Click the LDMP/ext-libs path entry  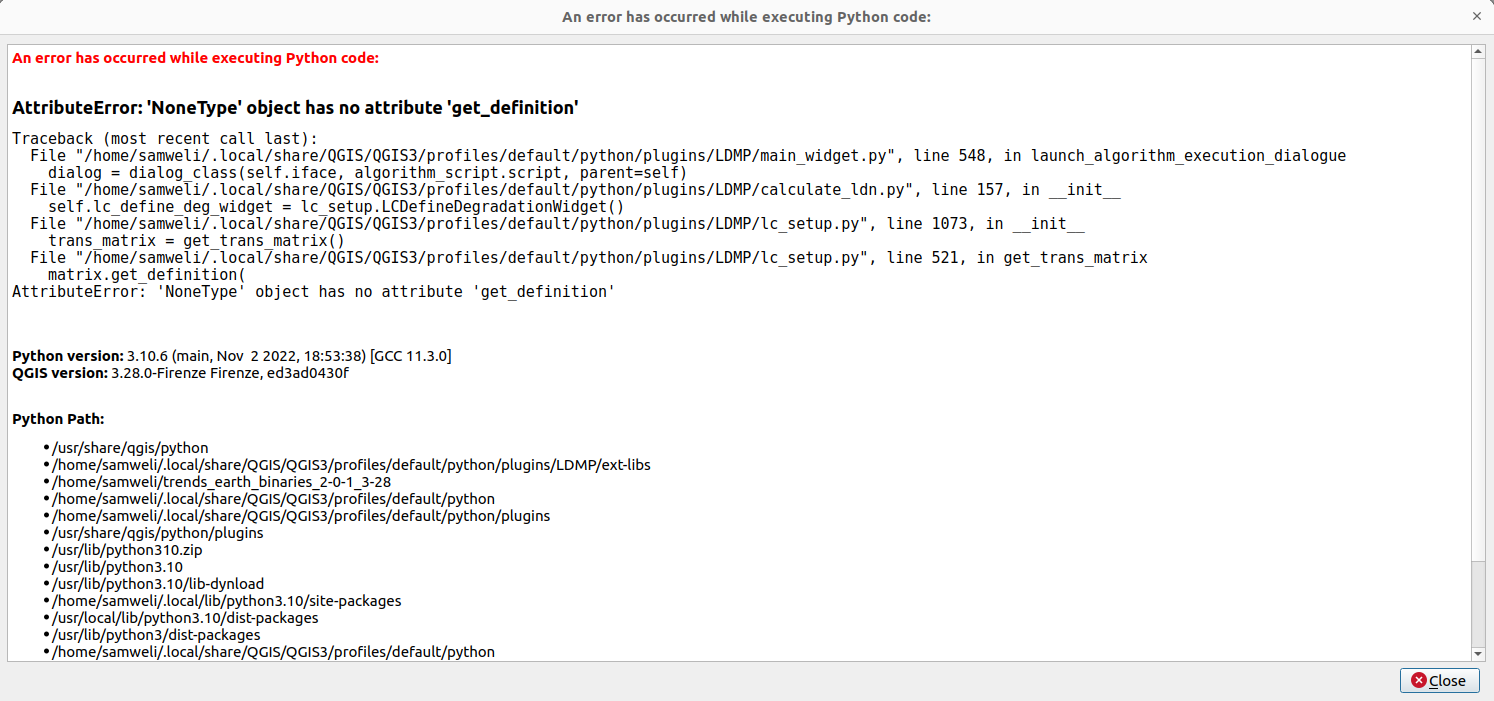350,464
